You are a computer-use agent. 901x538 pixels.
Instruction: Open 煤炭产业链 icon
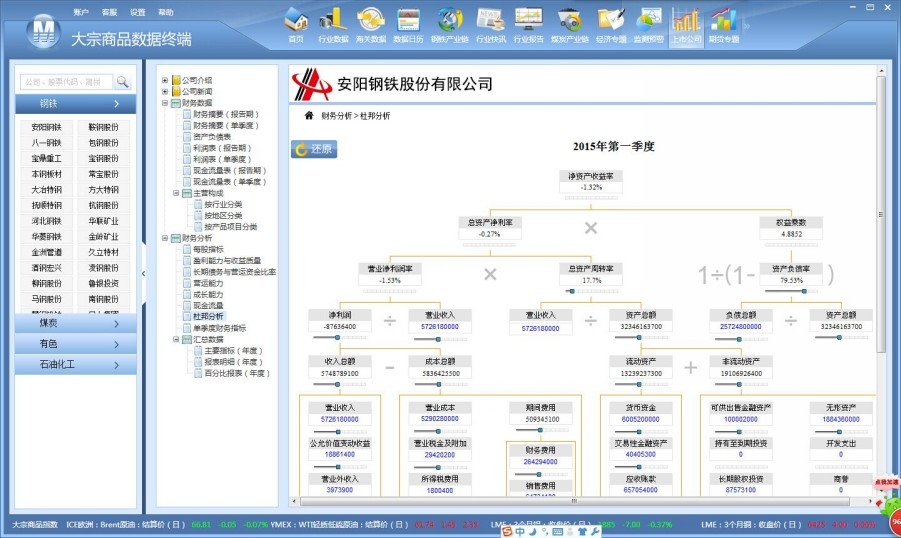569,25
